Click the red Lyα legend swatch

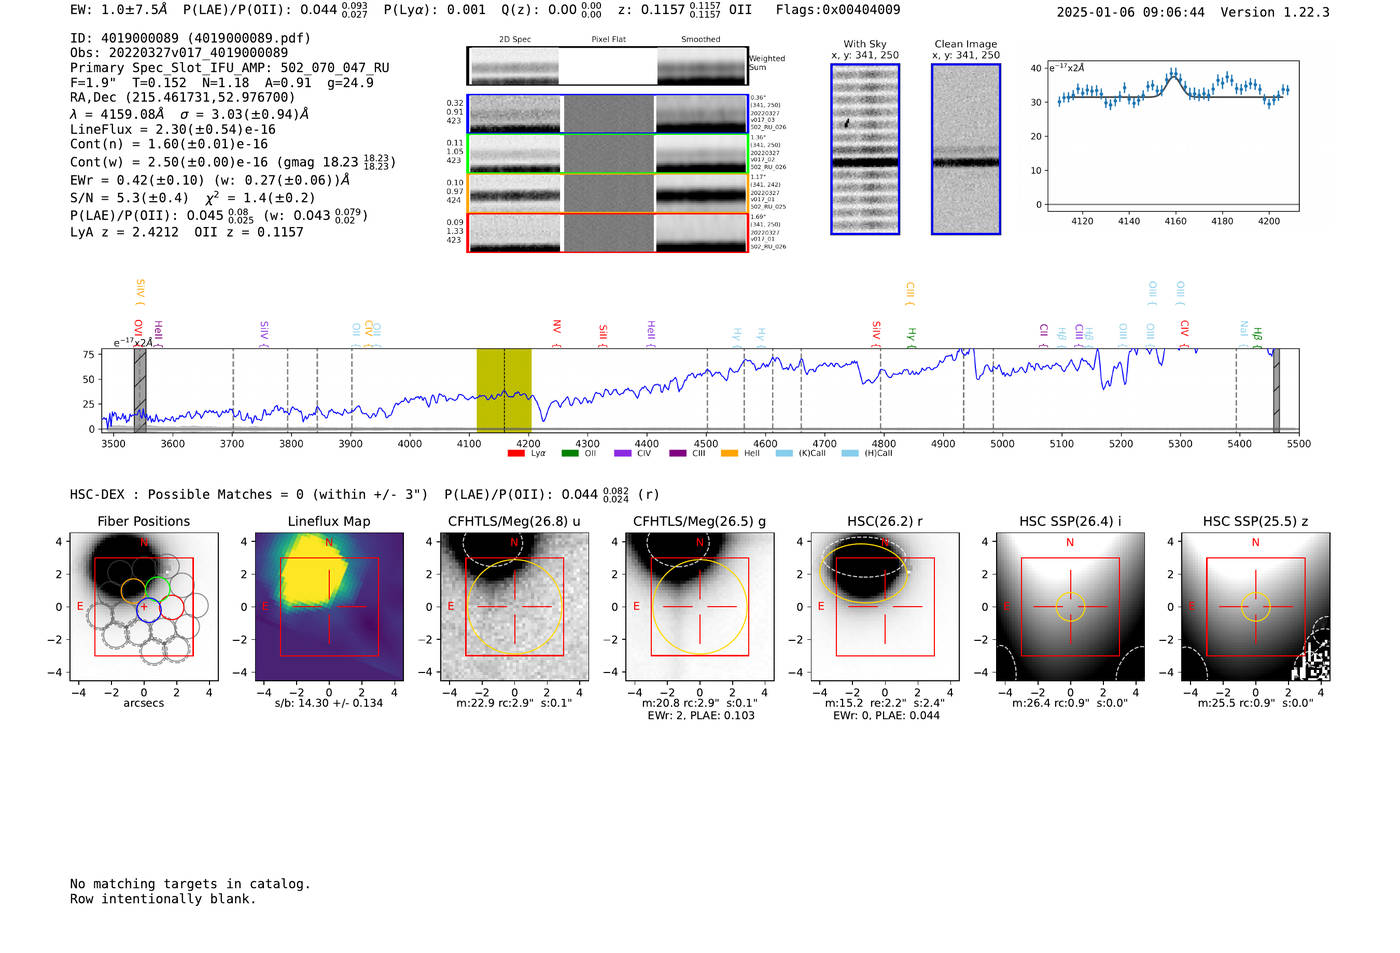pos(516,453)
